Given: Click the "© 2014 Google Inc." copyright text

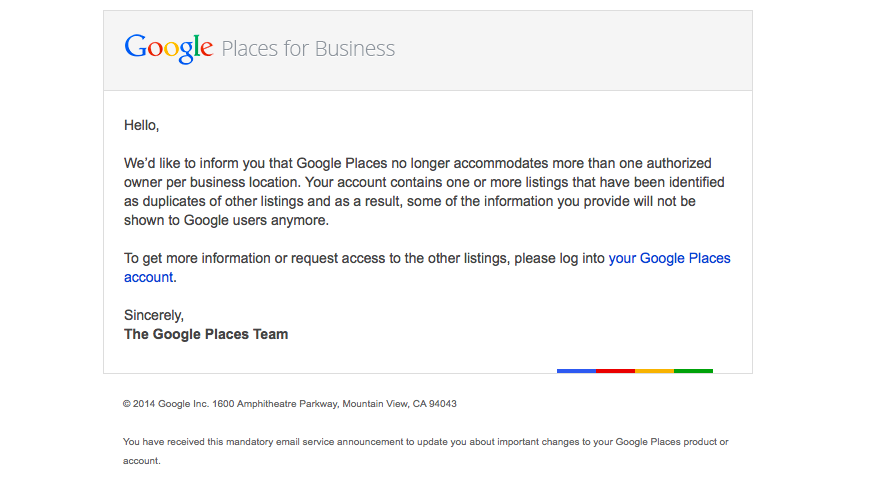Looking at the screenshot, I should click(166, 403).
